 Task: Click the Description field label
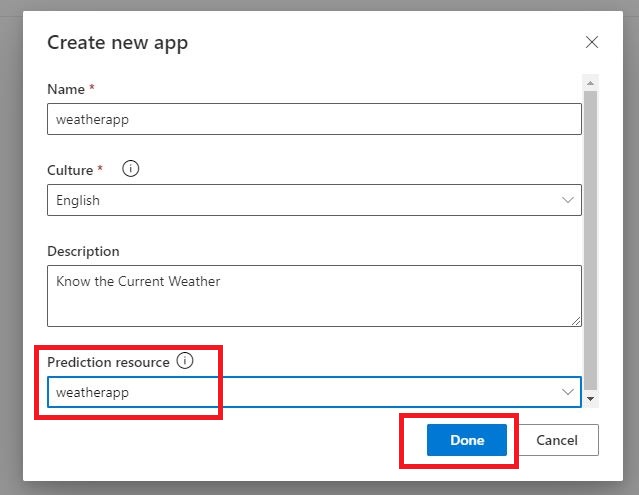coord(83,251)
